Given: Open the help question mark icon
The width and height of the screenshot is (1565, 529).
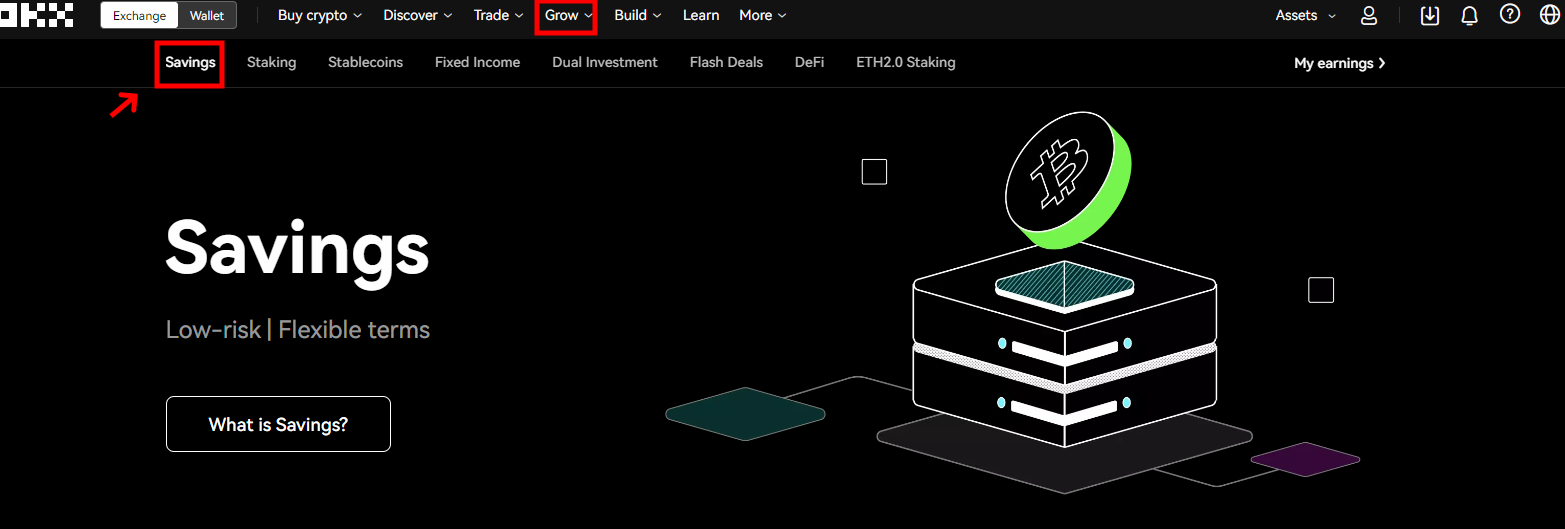Looking at the screenshot, I should coord(1510,14).
